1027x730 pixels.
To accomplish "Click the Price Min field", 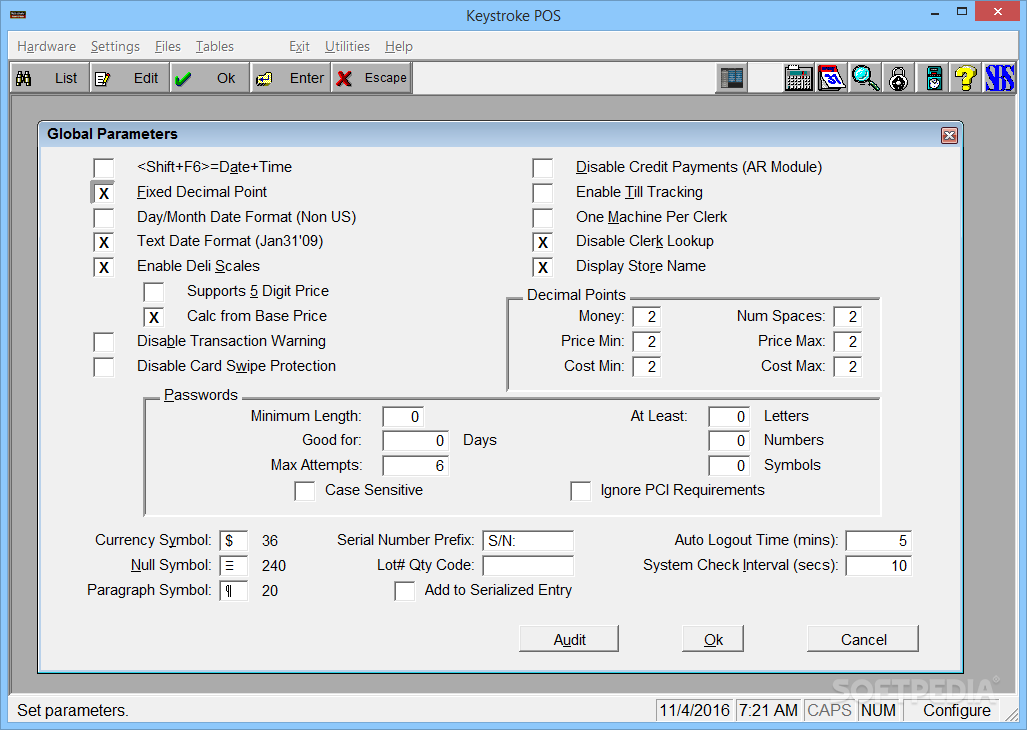I will (x=646, y=342).
